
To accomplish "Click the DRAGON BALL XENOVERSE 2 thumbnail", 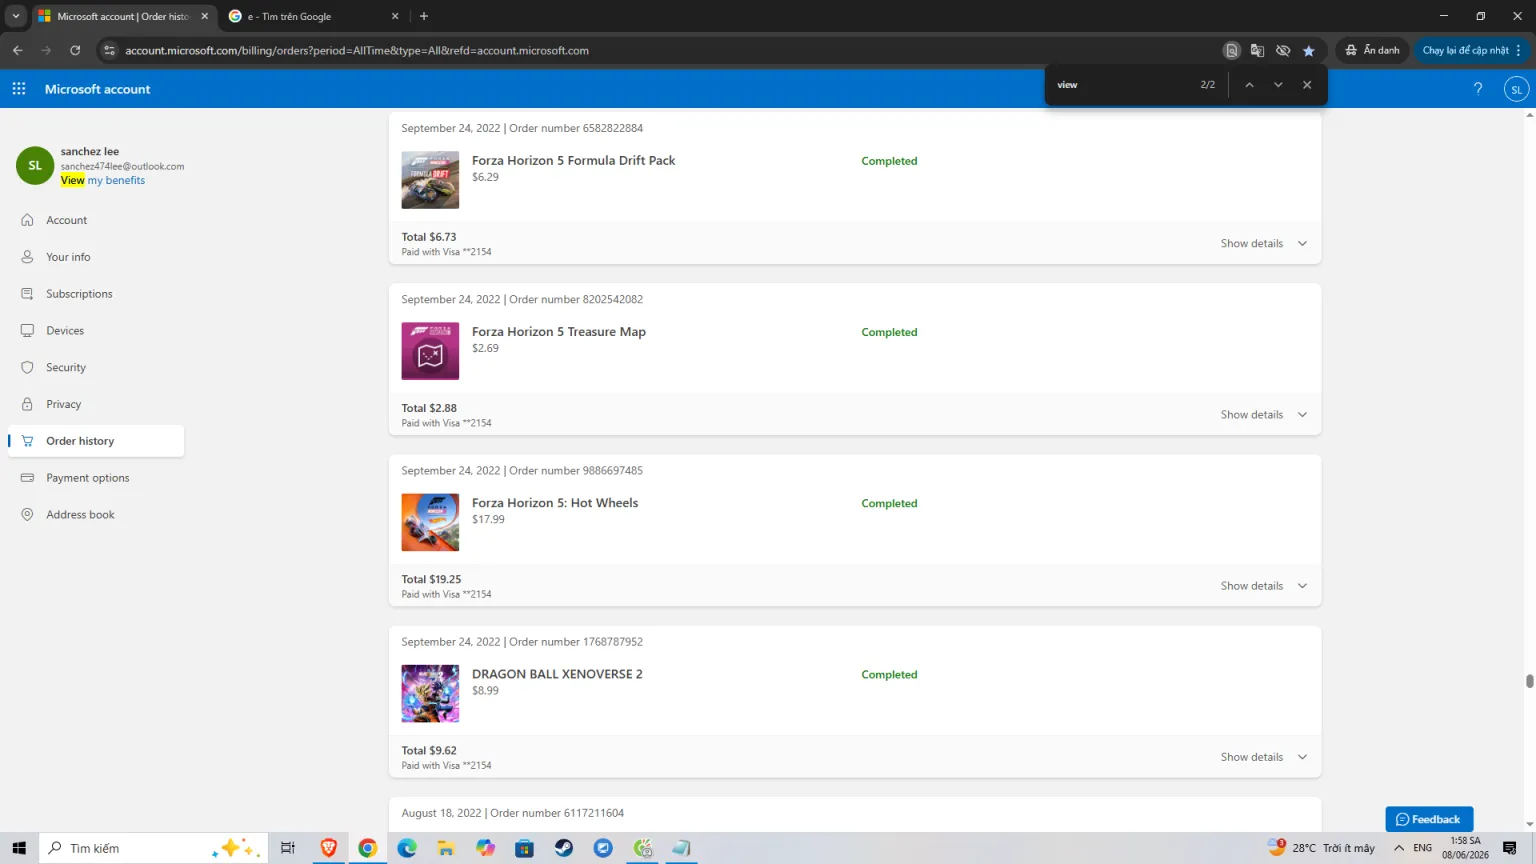I will tap(430, 694).
